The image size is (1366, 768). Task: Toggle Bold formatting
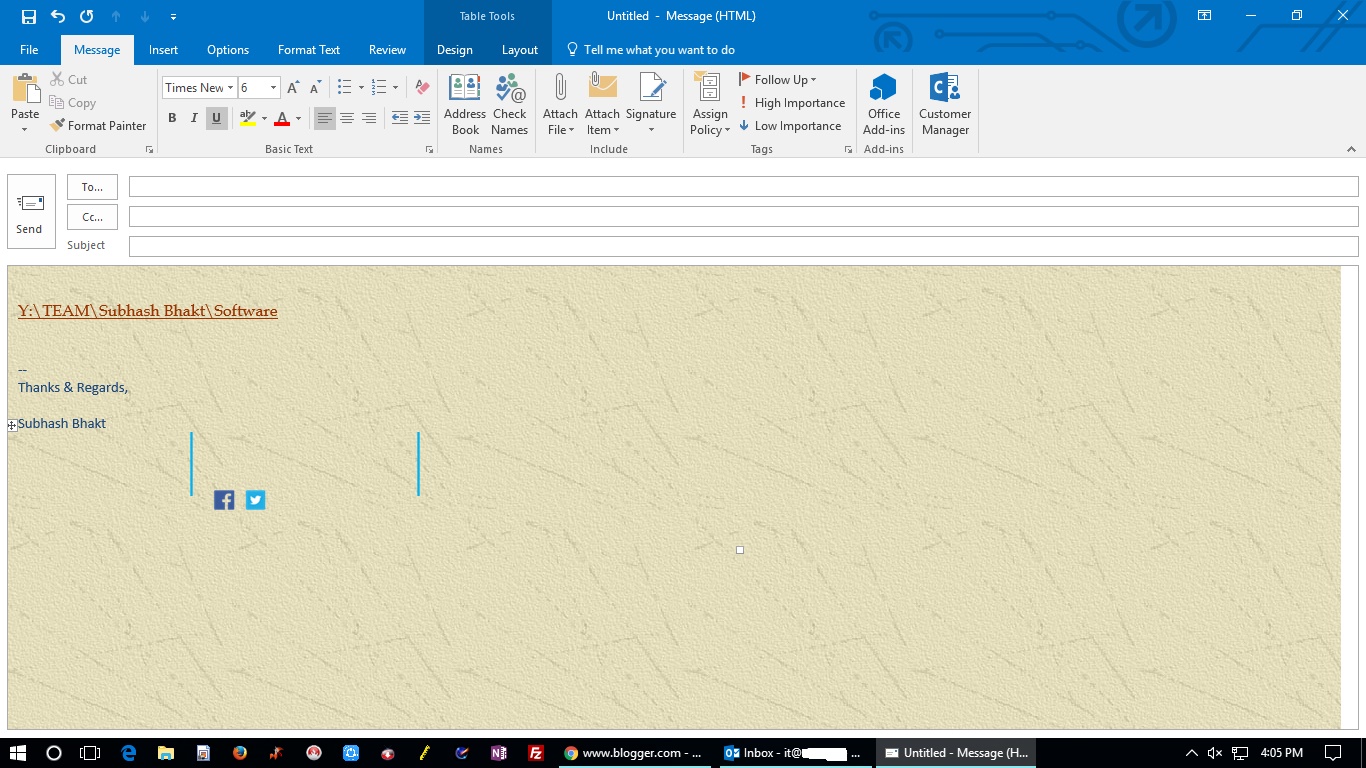pos(172,118)
